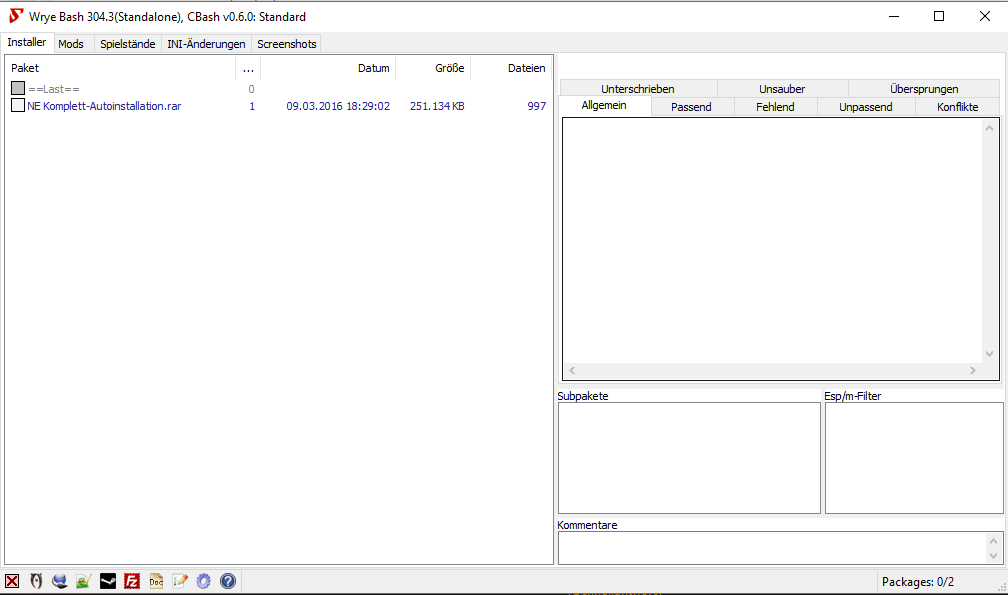Show the Überschrieben tab
This screenshot has width=1008, height=595.
point(637,89)
